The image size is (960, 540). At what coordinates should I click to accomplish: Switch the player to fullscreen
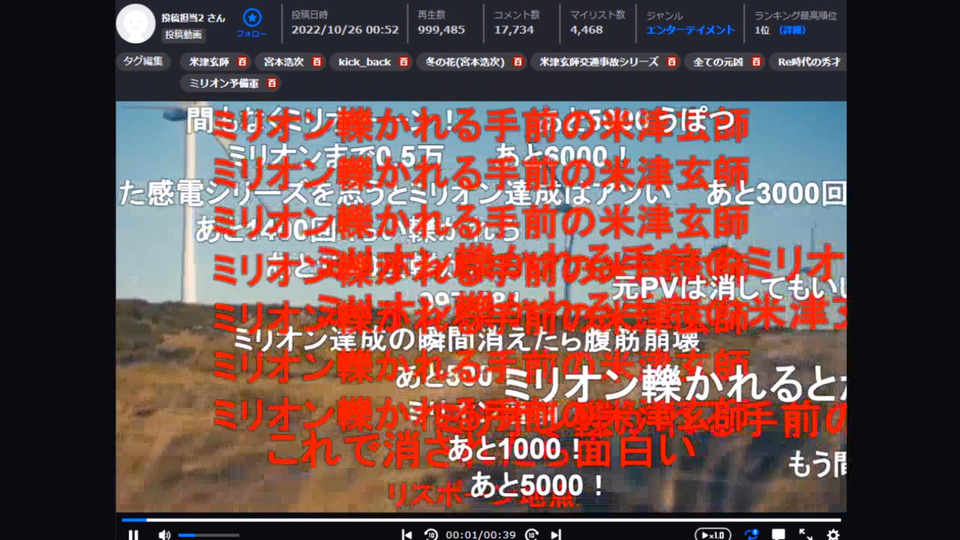click(x=806, y=534)
